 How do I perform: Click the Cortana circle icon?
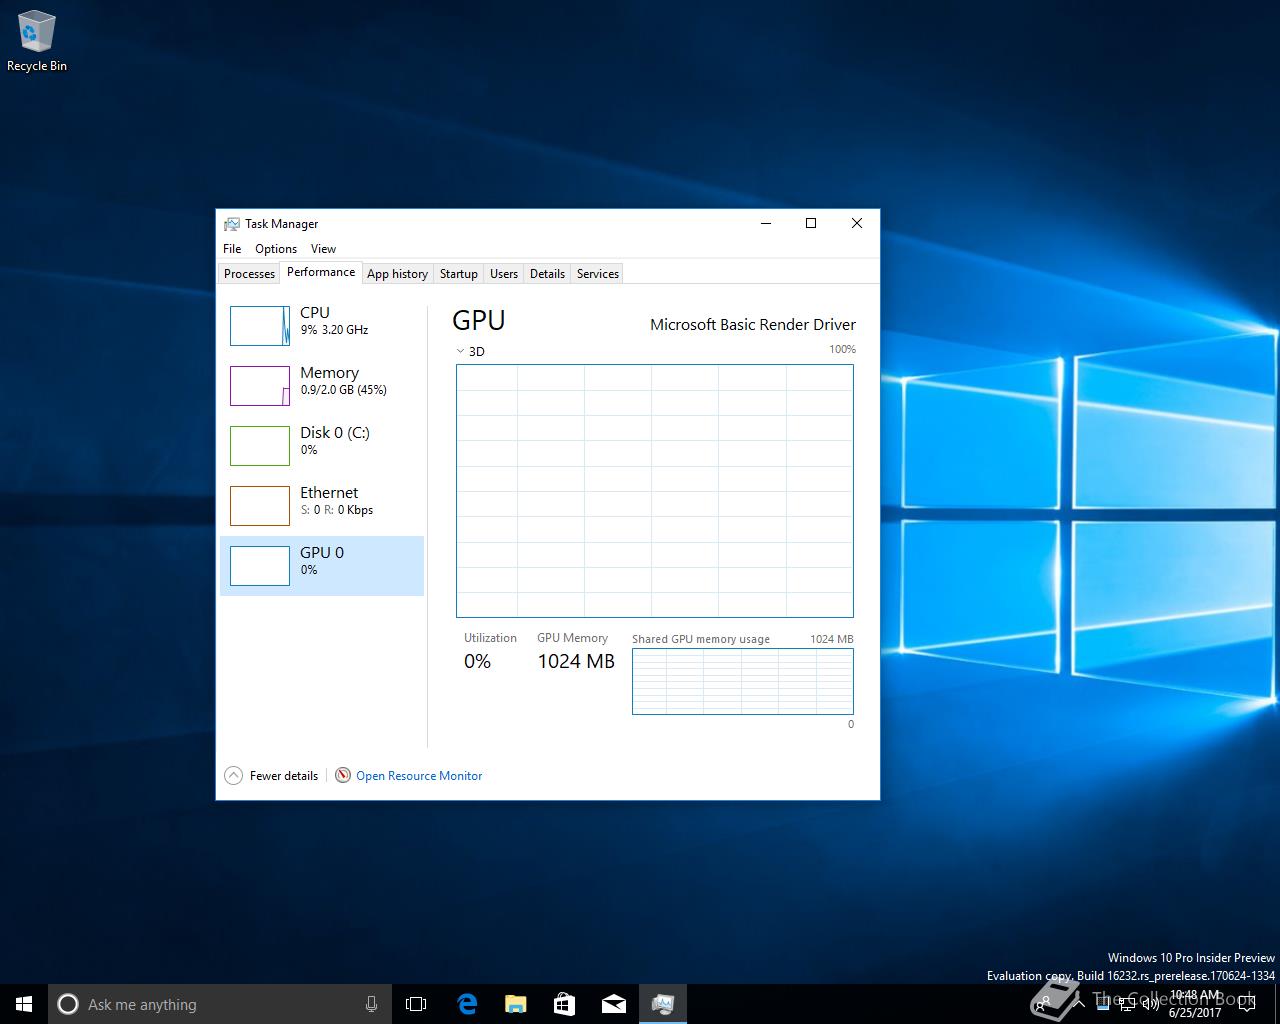click(68, 1004)
